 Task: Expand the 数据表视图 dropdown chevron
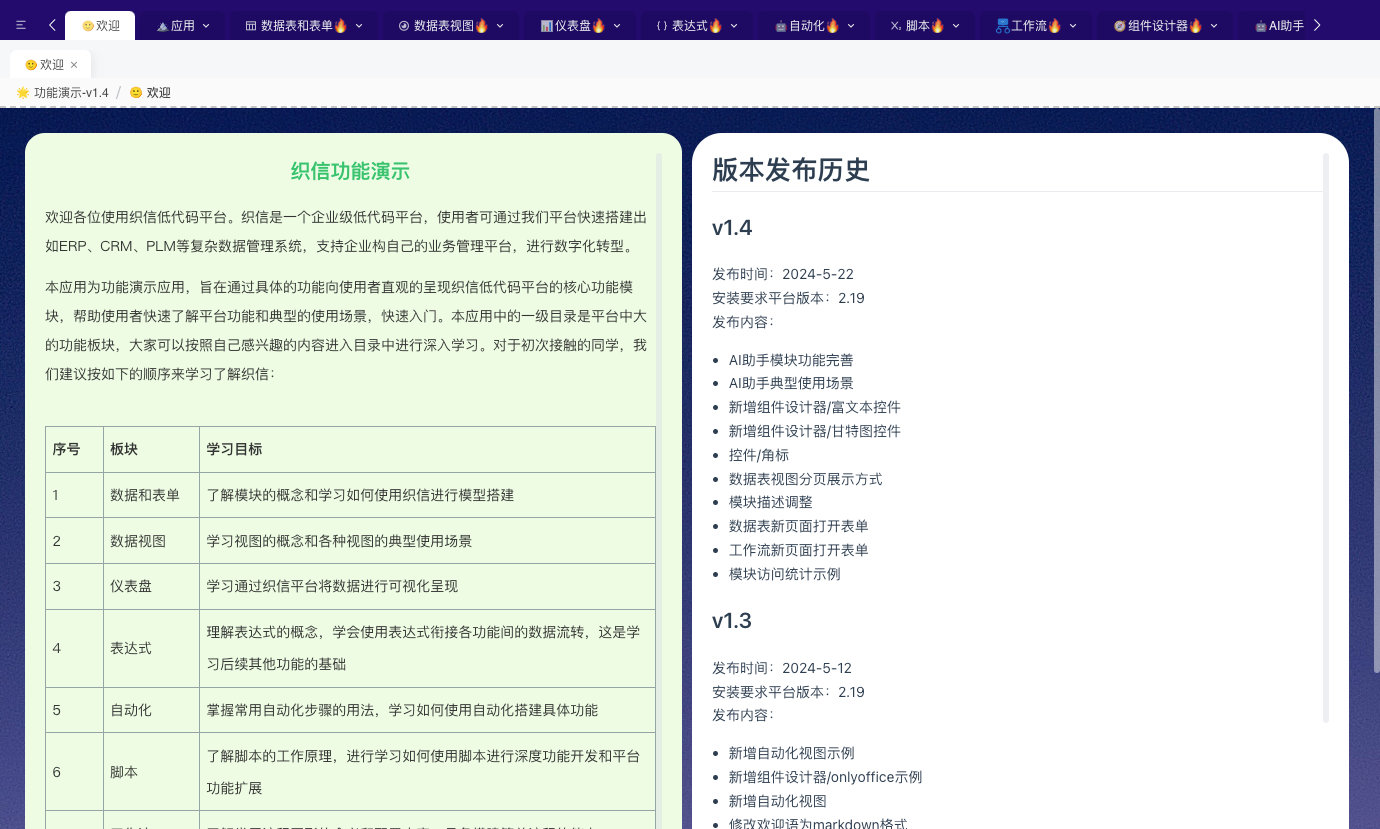[x=500, y=26]
